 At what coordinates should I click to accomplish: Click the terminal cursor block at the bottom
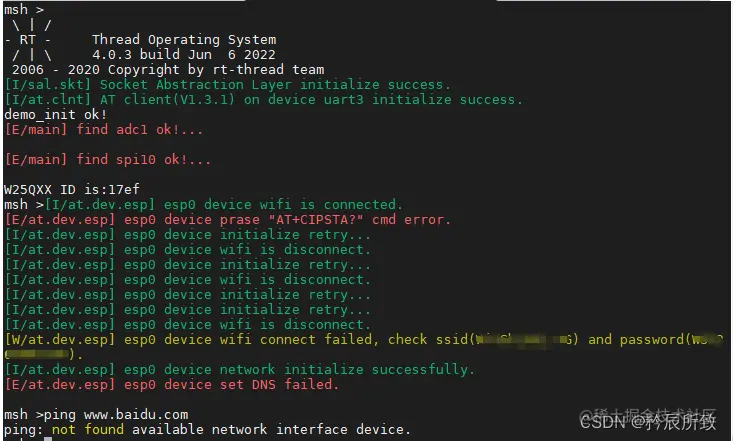48,439
